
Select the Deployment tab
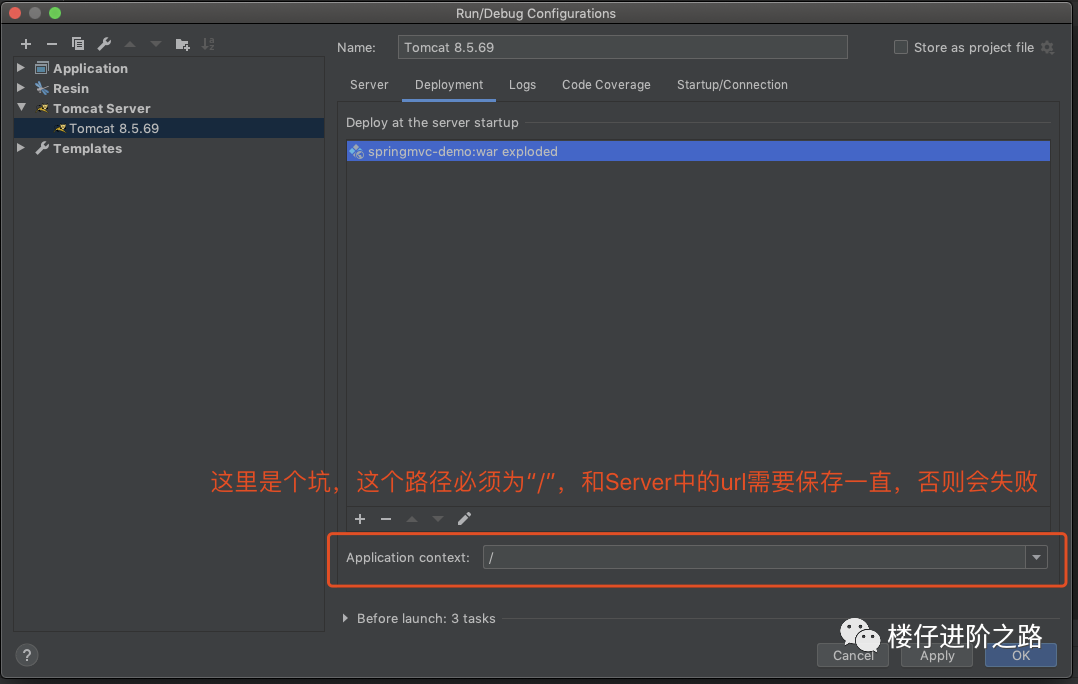(x=449, y=85)
